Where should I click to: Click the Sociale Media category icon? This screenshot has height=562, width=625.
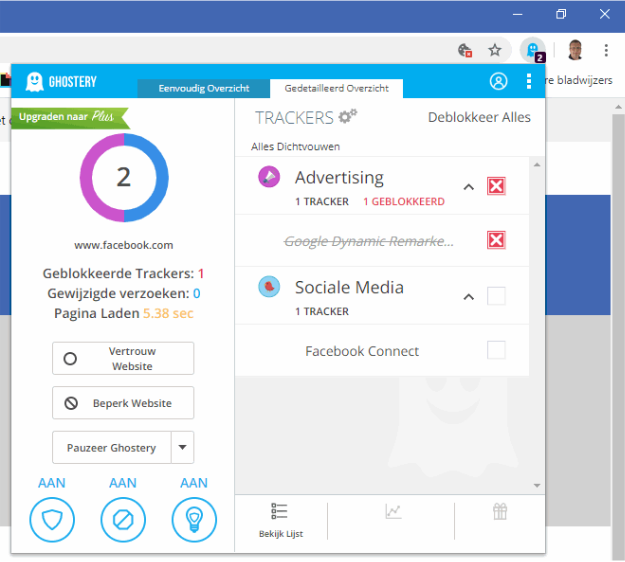[x=269, y=286]
